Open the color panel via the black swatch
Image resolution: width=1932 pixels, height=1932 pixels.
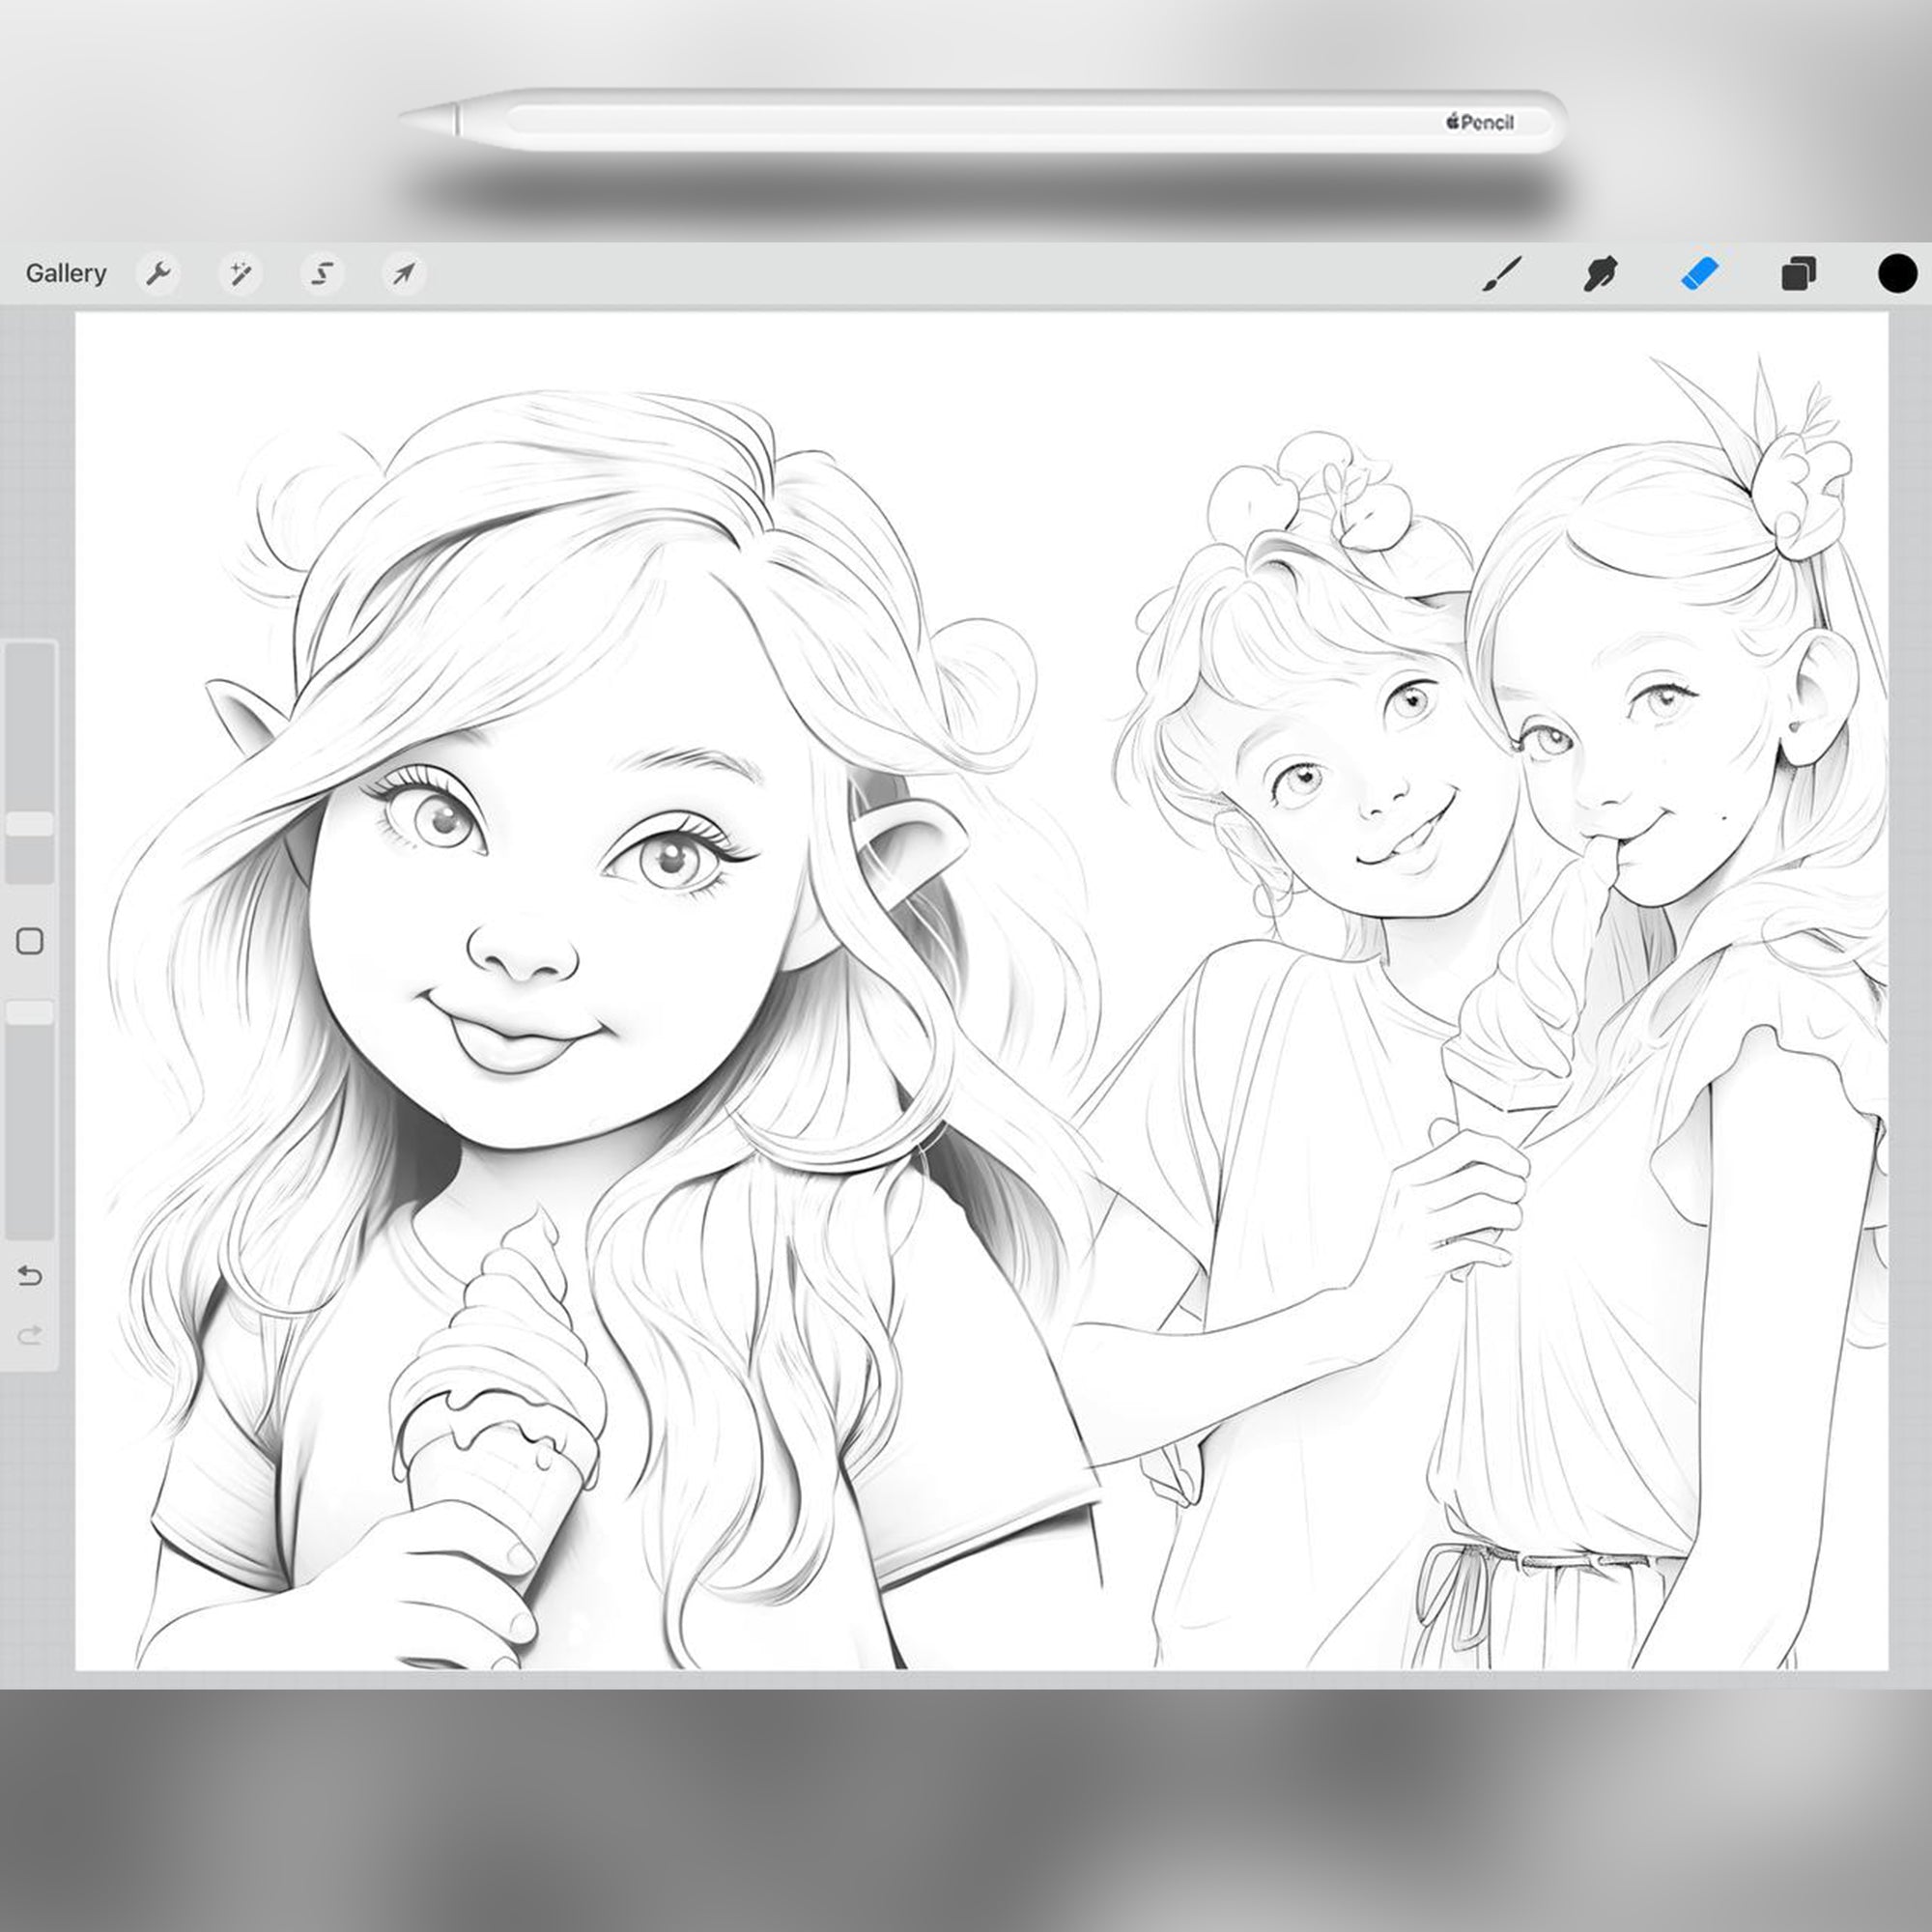(x=1896, y=273)
